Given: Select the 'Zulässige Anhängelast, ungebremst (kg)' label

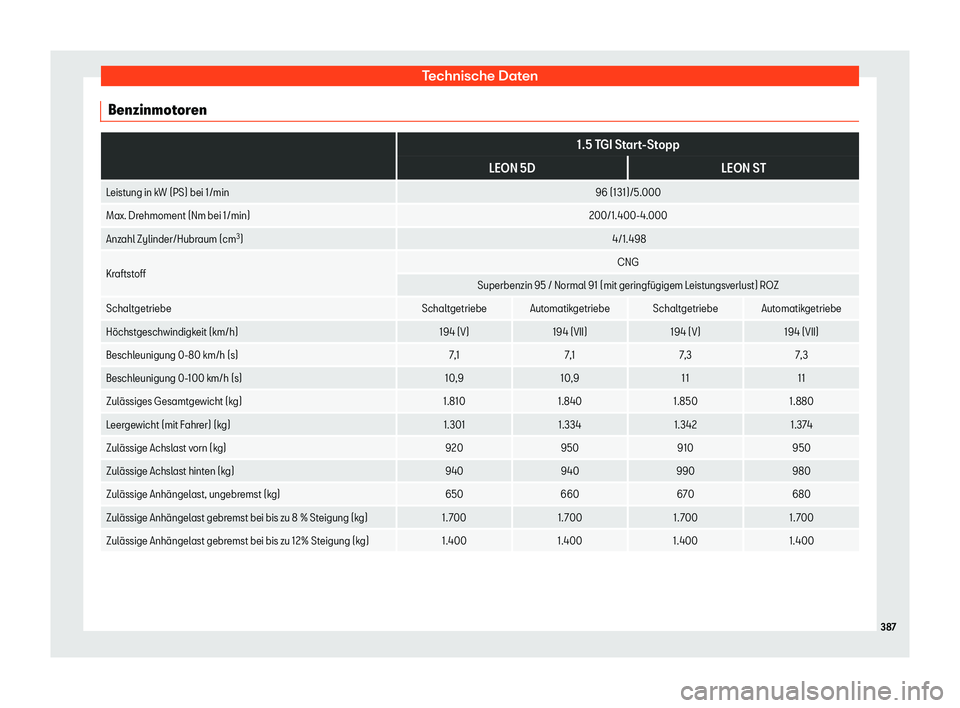Looking at the screenshot, I should [193, 495].
